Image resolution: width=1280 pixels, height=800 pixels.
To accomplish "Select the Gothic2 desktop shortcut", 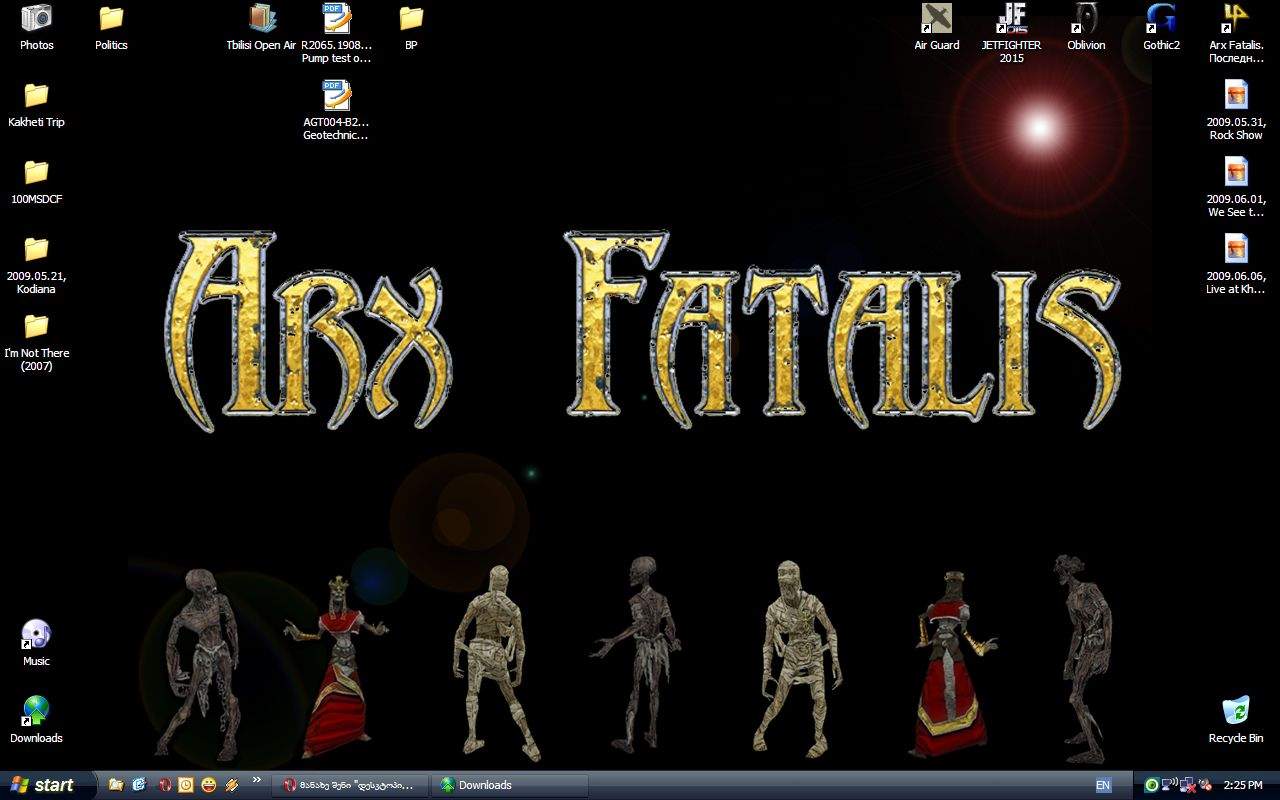I will coord(1161,19).
